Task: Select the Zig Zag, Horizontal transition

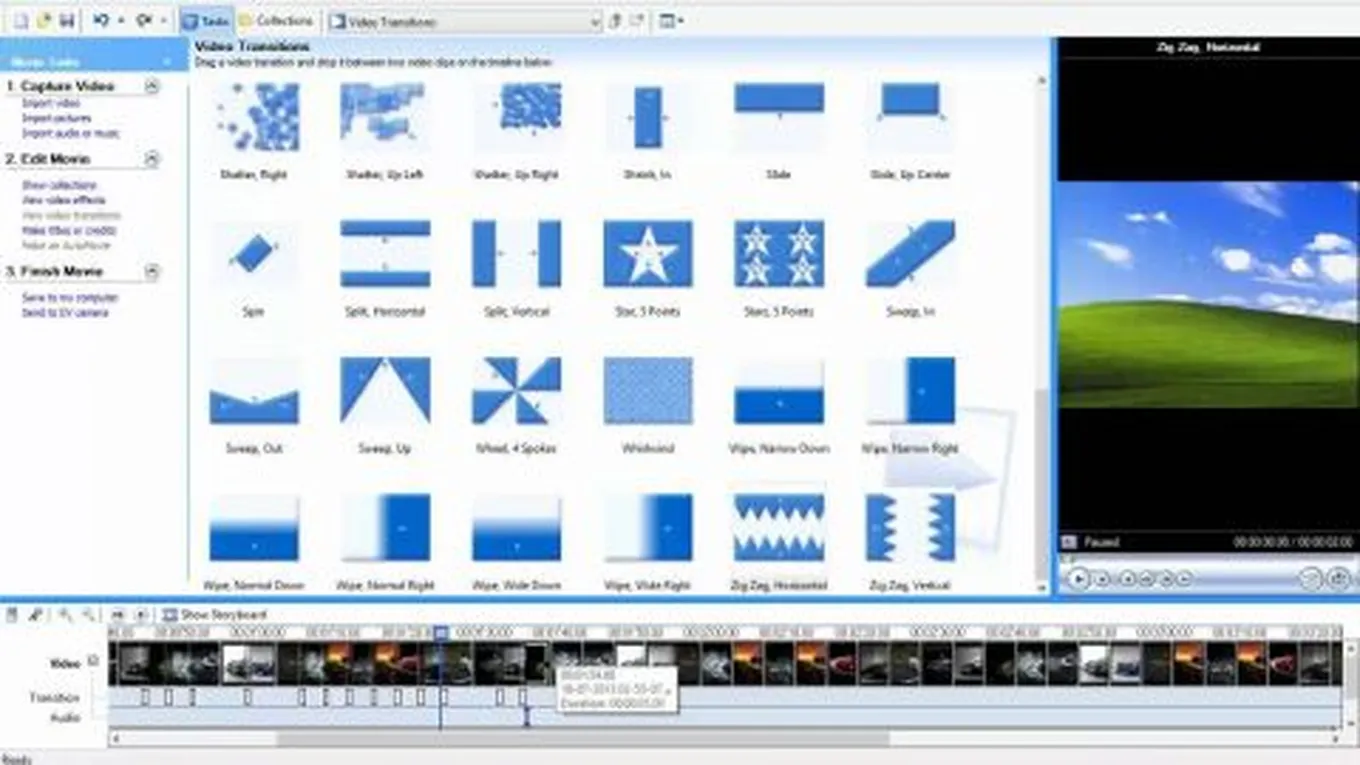Action: (x=778, y=528)
